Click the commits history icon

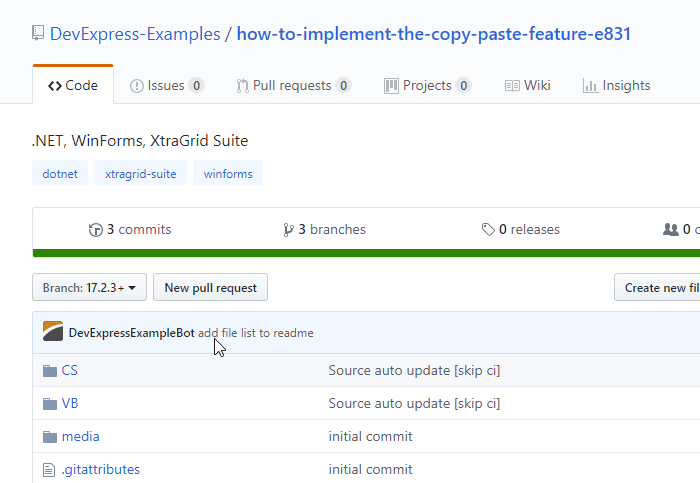coord(96,230)
